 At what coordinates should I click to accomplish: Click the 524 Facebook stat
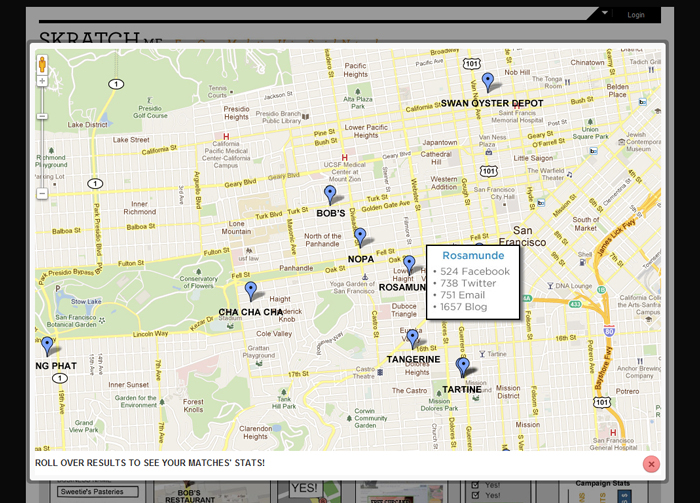[475, 271]
